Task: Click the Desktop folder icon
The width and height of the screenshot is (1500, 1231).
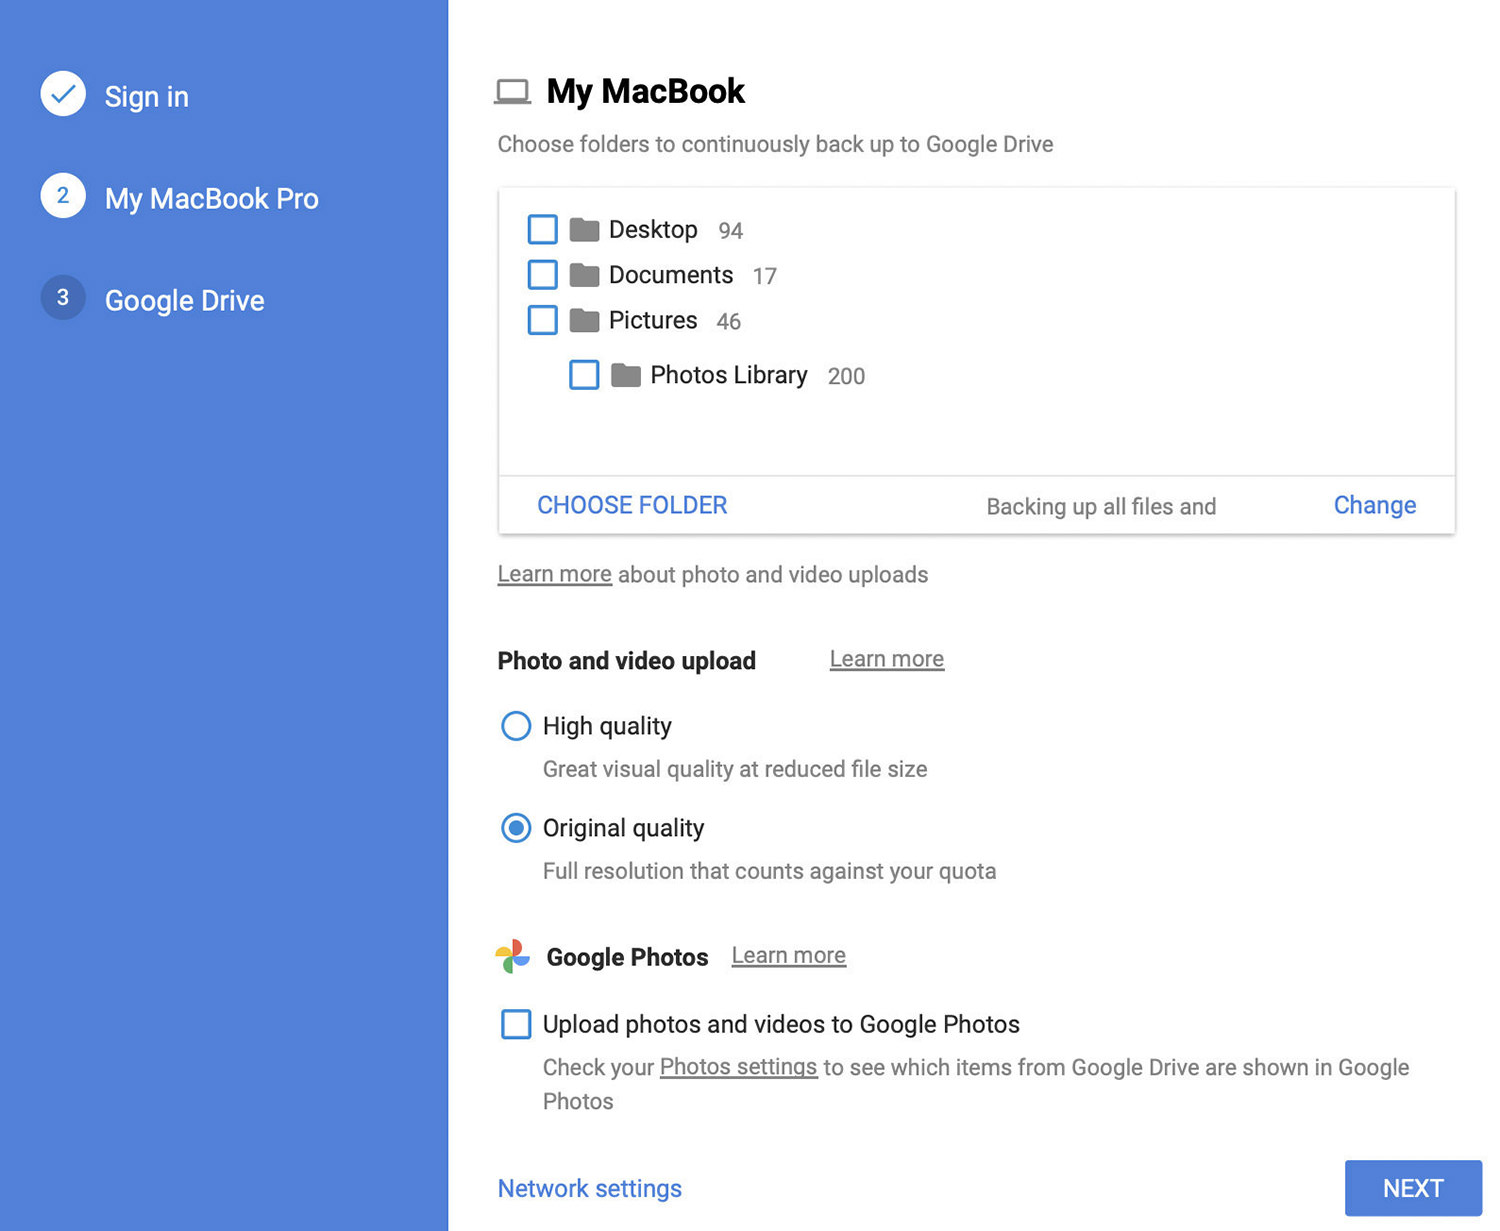Action: (584, 230)
